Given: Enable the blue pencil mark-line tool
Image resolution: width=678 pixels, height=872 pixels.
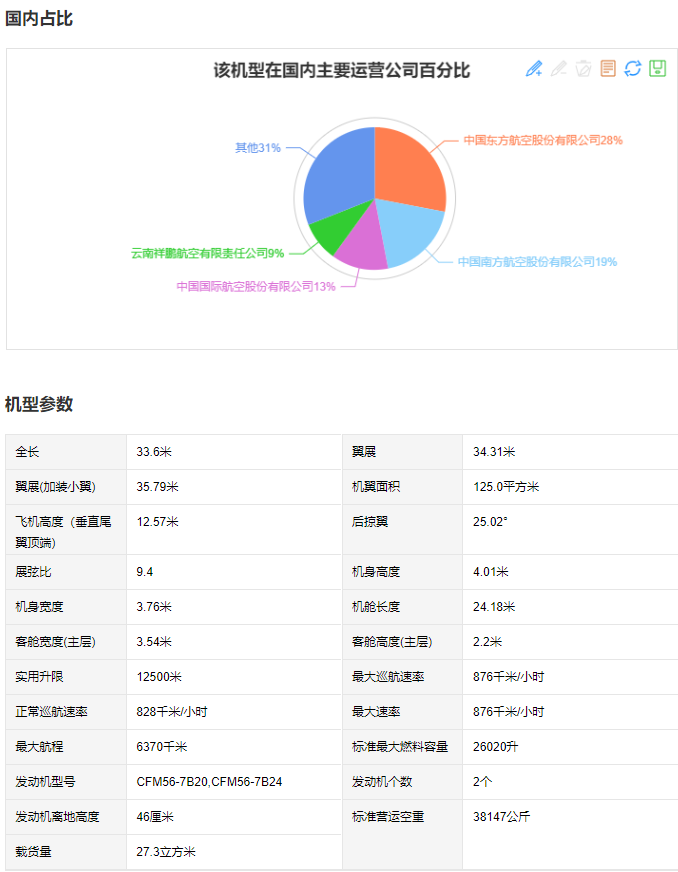Looking at the screenshot, I should [534, 68].
